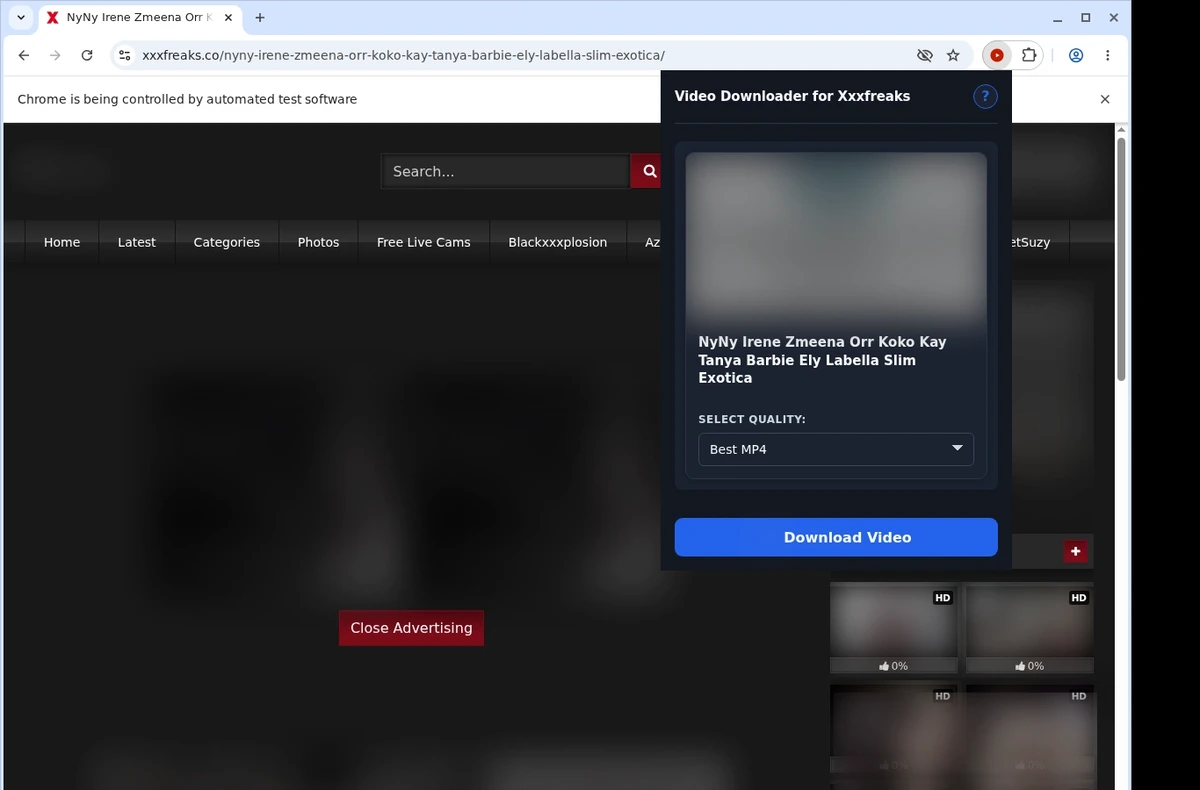The width and height of the screenshot is (1200, 790).
Task: Select the NyNy Irene Zmeena browser tab
Action: tap(138, 17)
